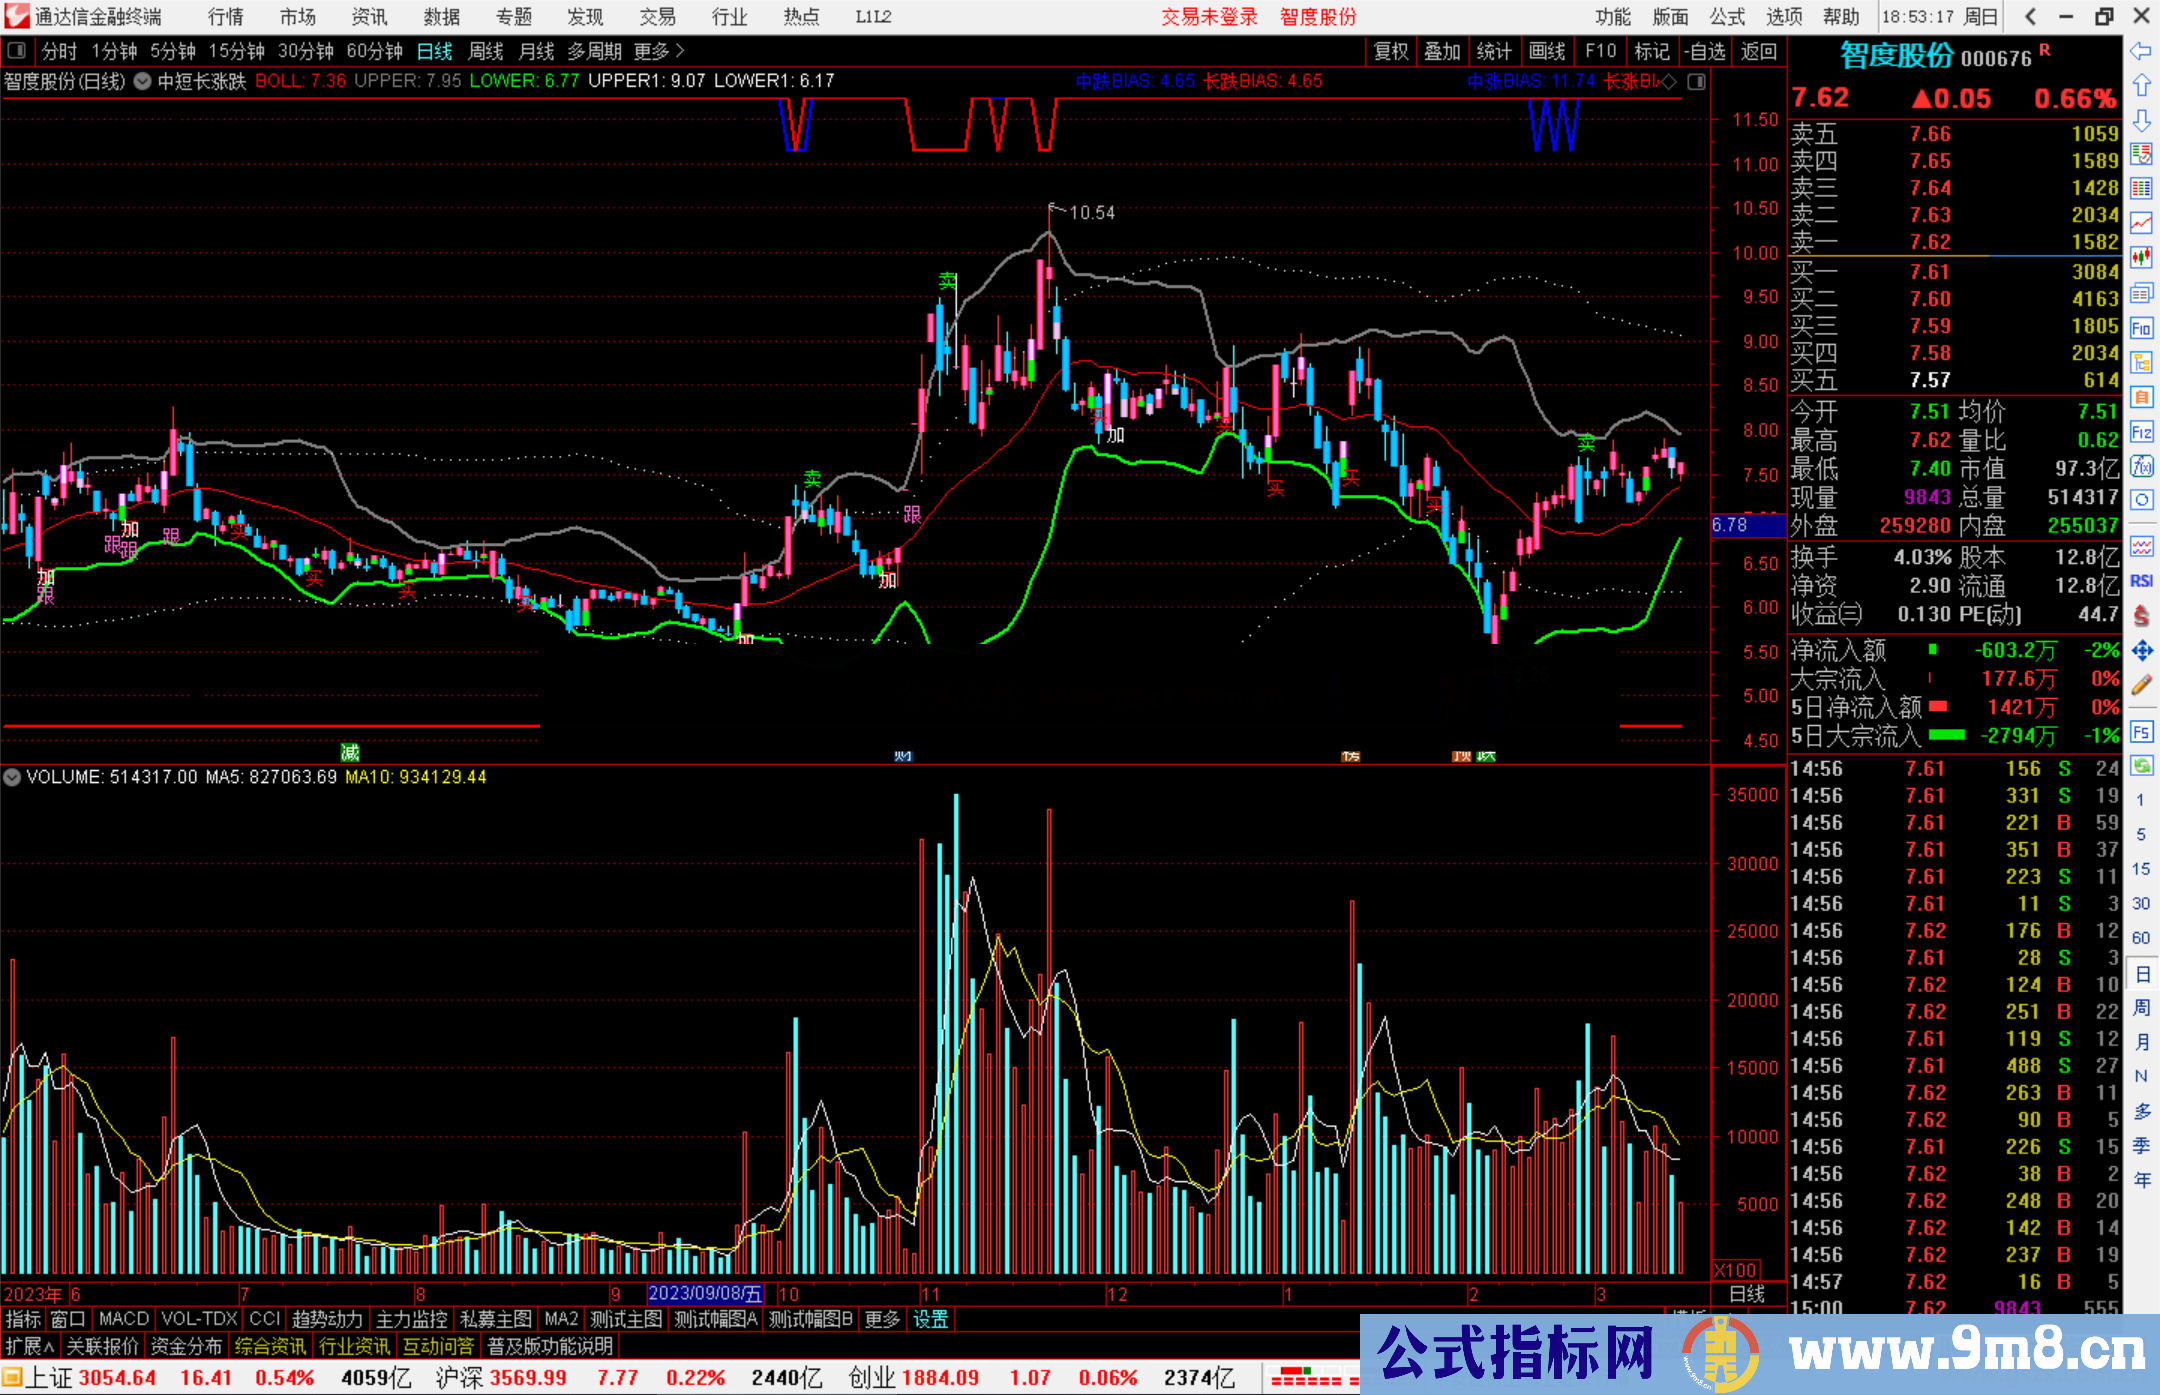
Task: Click the 复权 button
Action: [x=1390, y=51]
